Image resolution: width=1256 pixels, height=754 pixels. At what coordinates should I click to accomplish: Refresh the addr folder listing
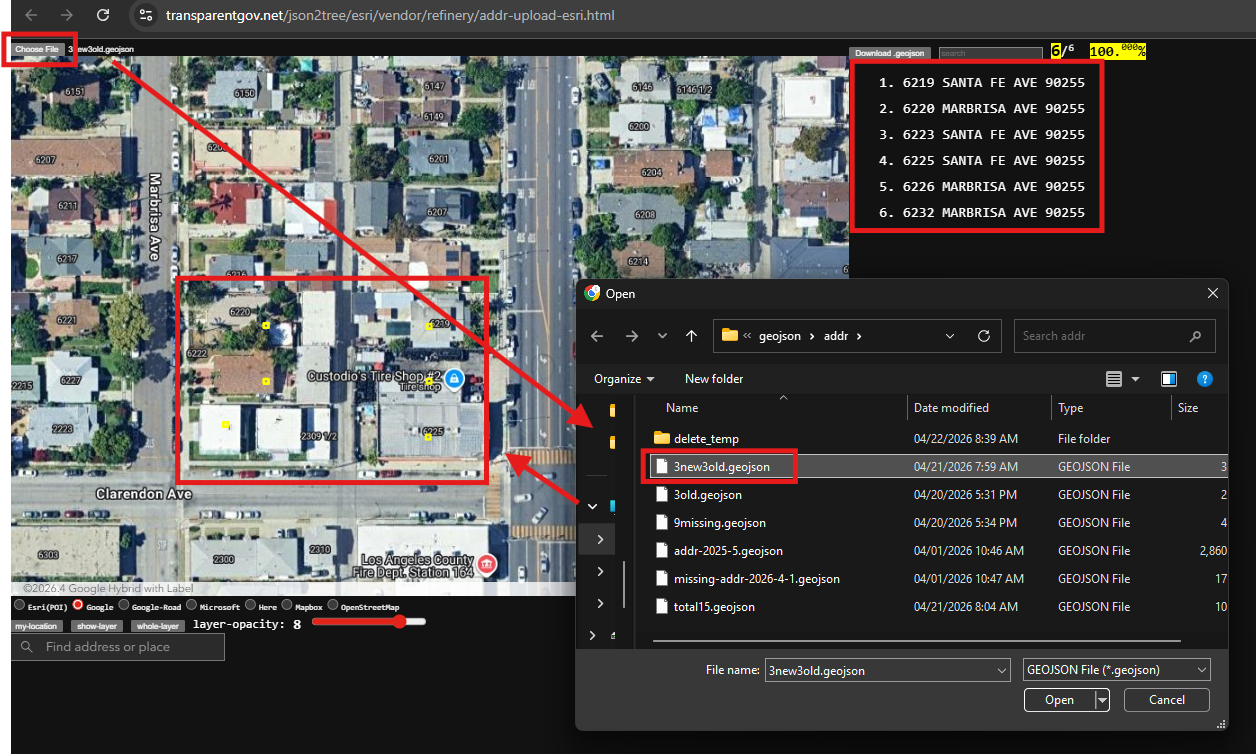pos(983,336)
